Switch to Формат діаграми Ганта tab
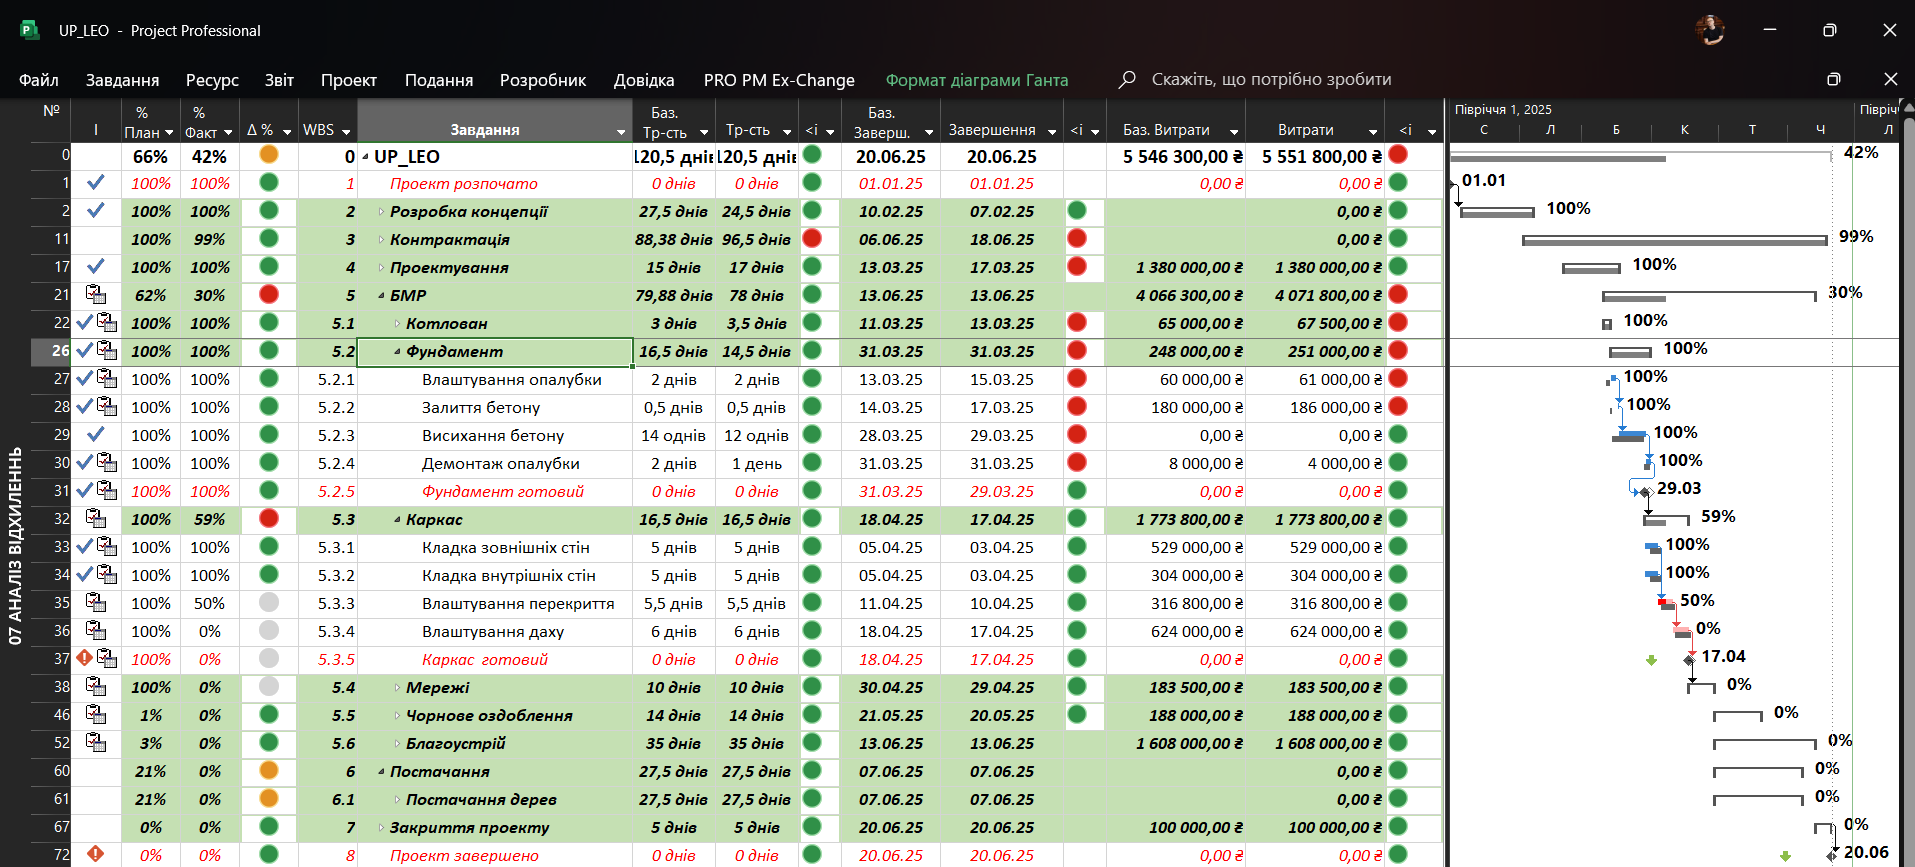1915x867 pixels. click(x=976, y=80)
